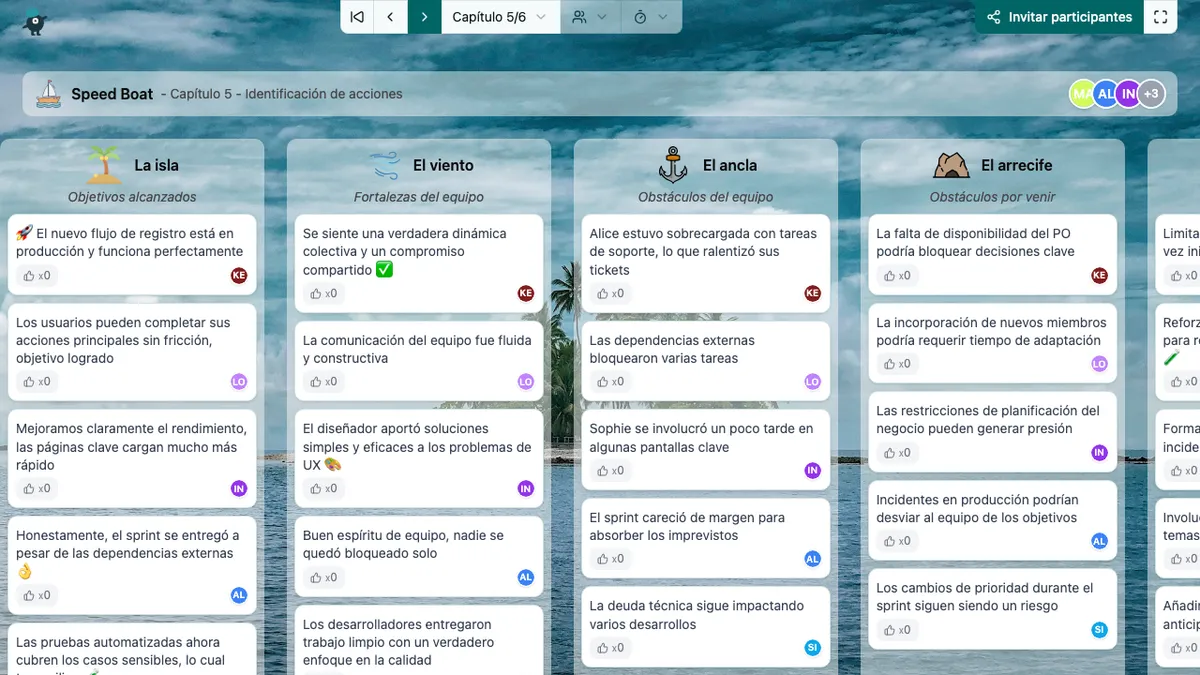
Task: Go to previous chapter arrow
Action: pos(390,17)
